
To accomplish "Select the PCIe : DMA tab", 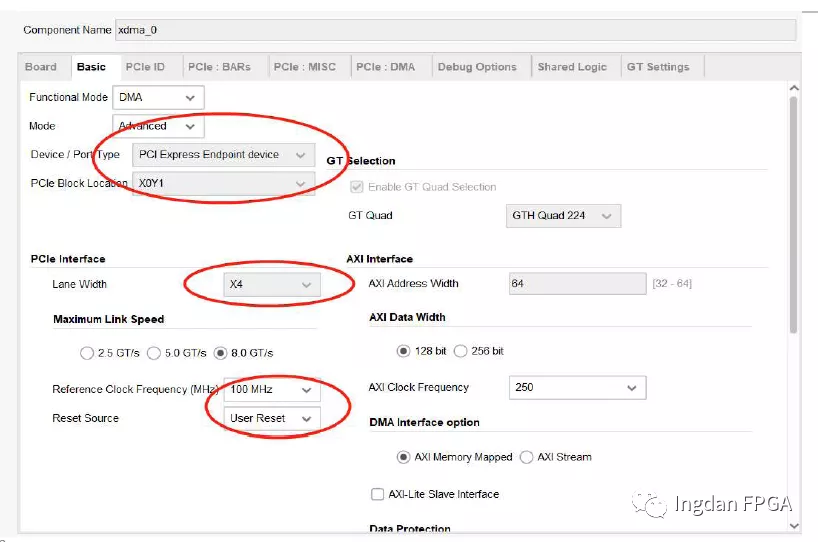I will click(x=386, y=67).
